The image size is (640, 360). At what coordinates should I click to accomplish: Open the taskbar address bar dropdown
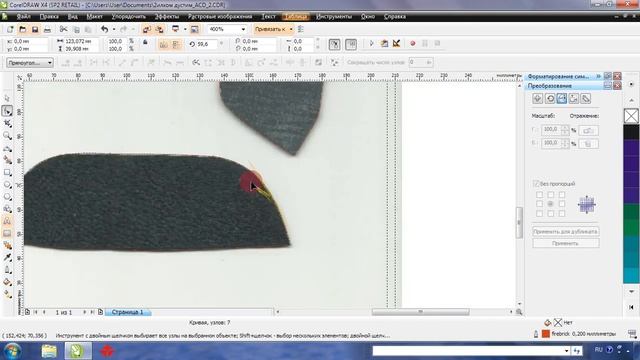tap(566, 351)
